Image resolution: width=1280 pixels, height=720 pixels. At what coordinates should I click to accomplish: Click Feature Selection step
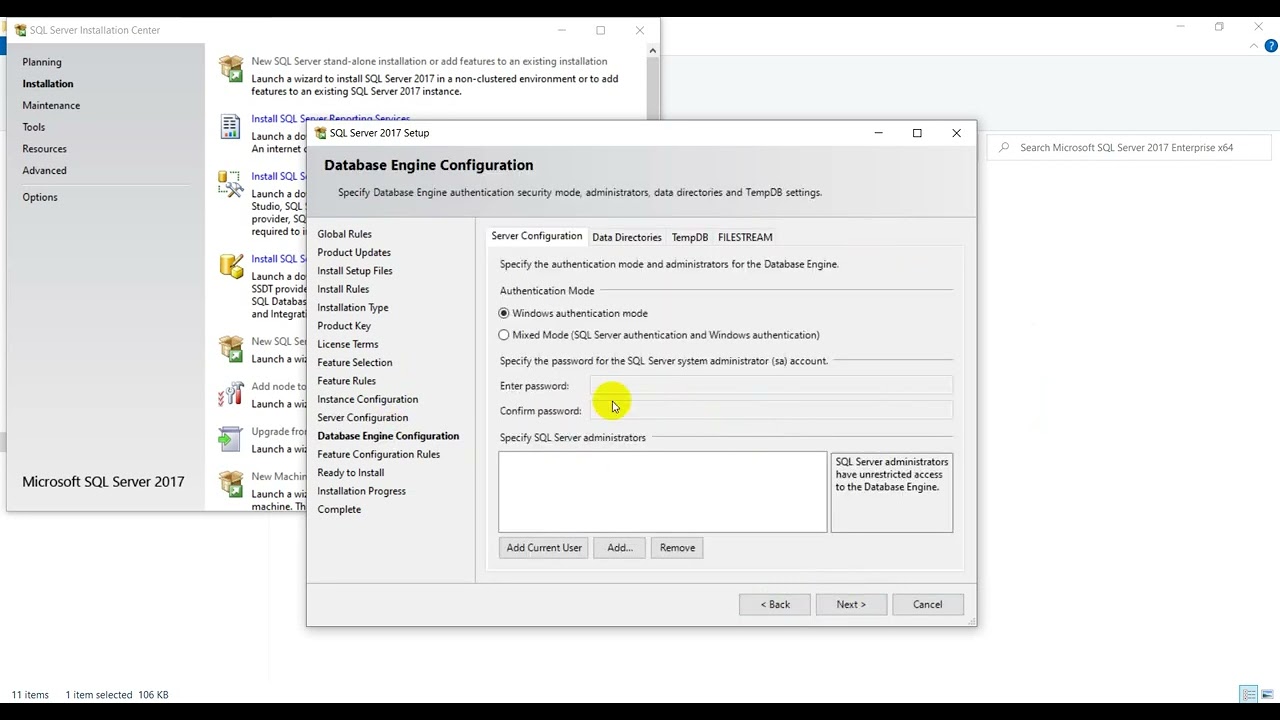point(355,363)
